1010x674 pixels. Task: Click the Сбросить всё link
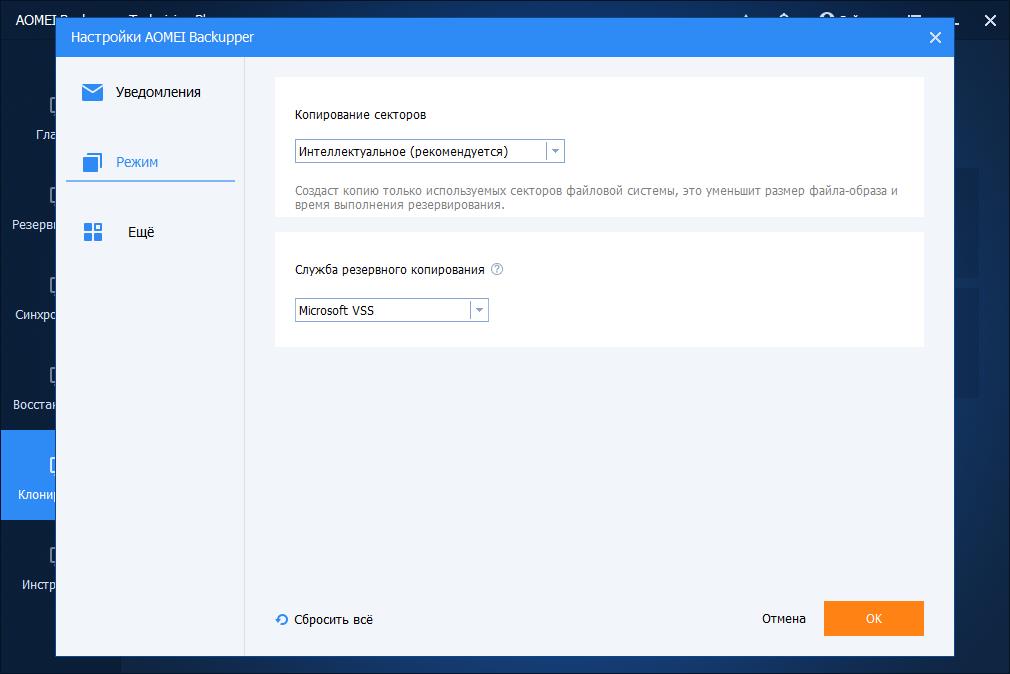333,619
